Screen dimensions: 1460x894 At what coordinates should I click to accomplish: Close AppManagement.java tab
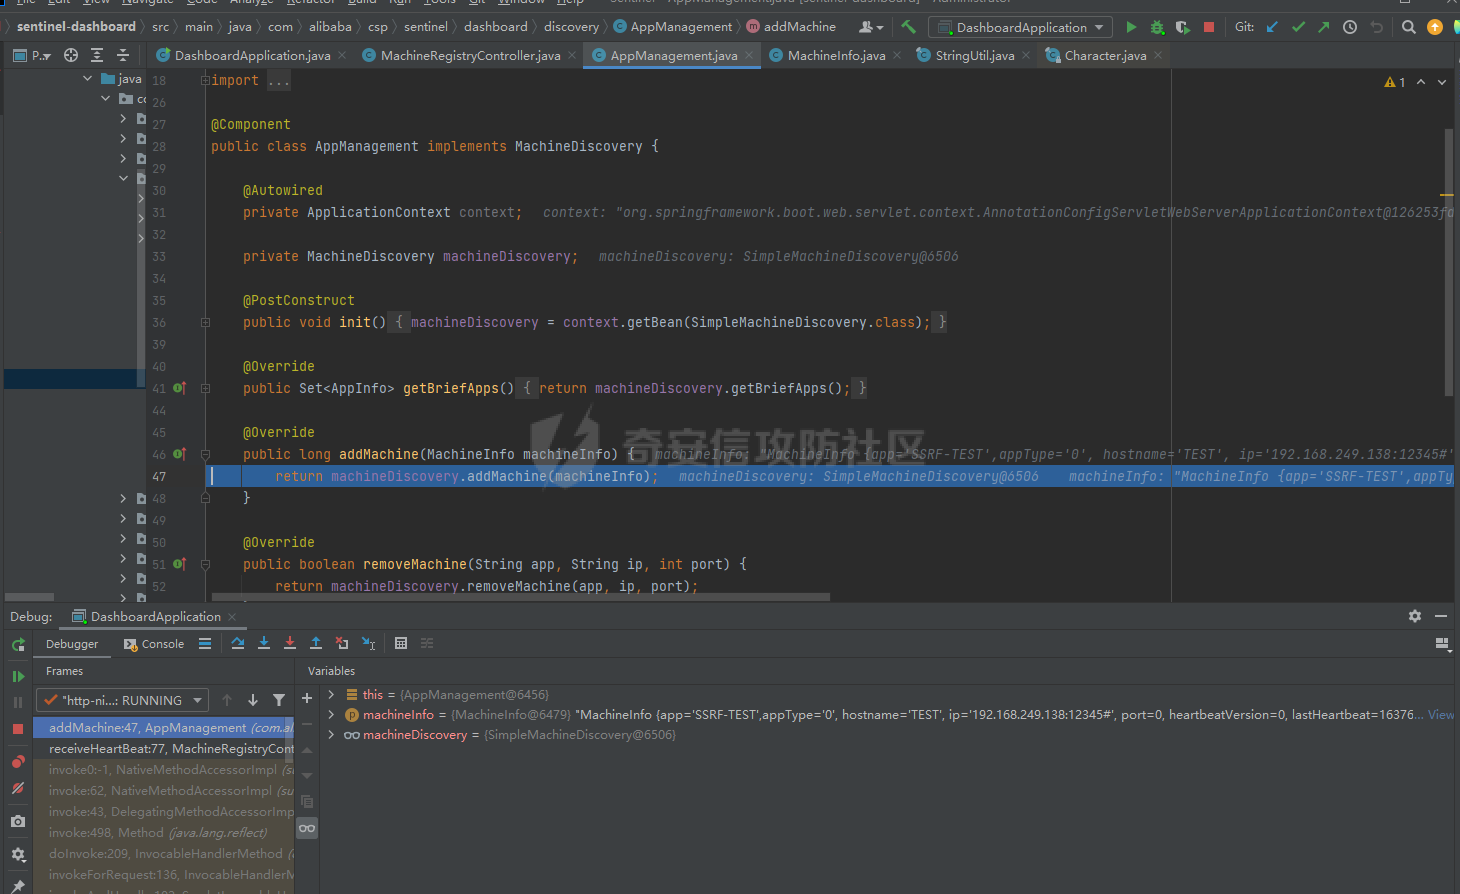749,55
